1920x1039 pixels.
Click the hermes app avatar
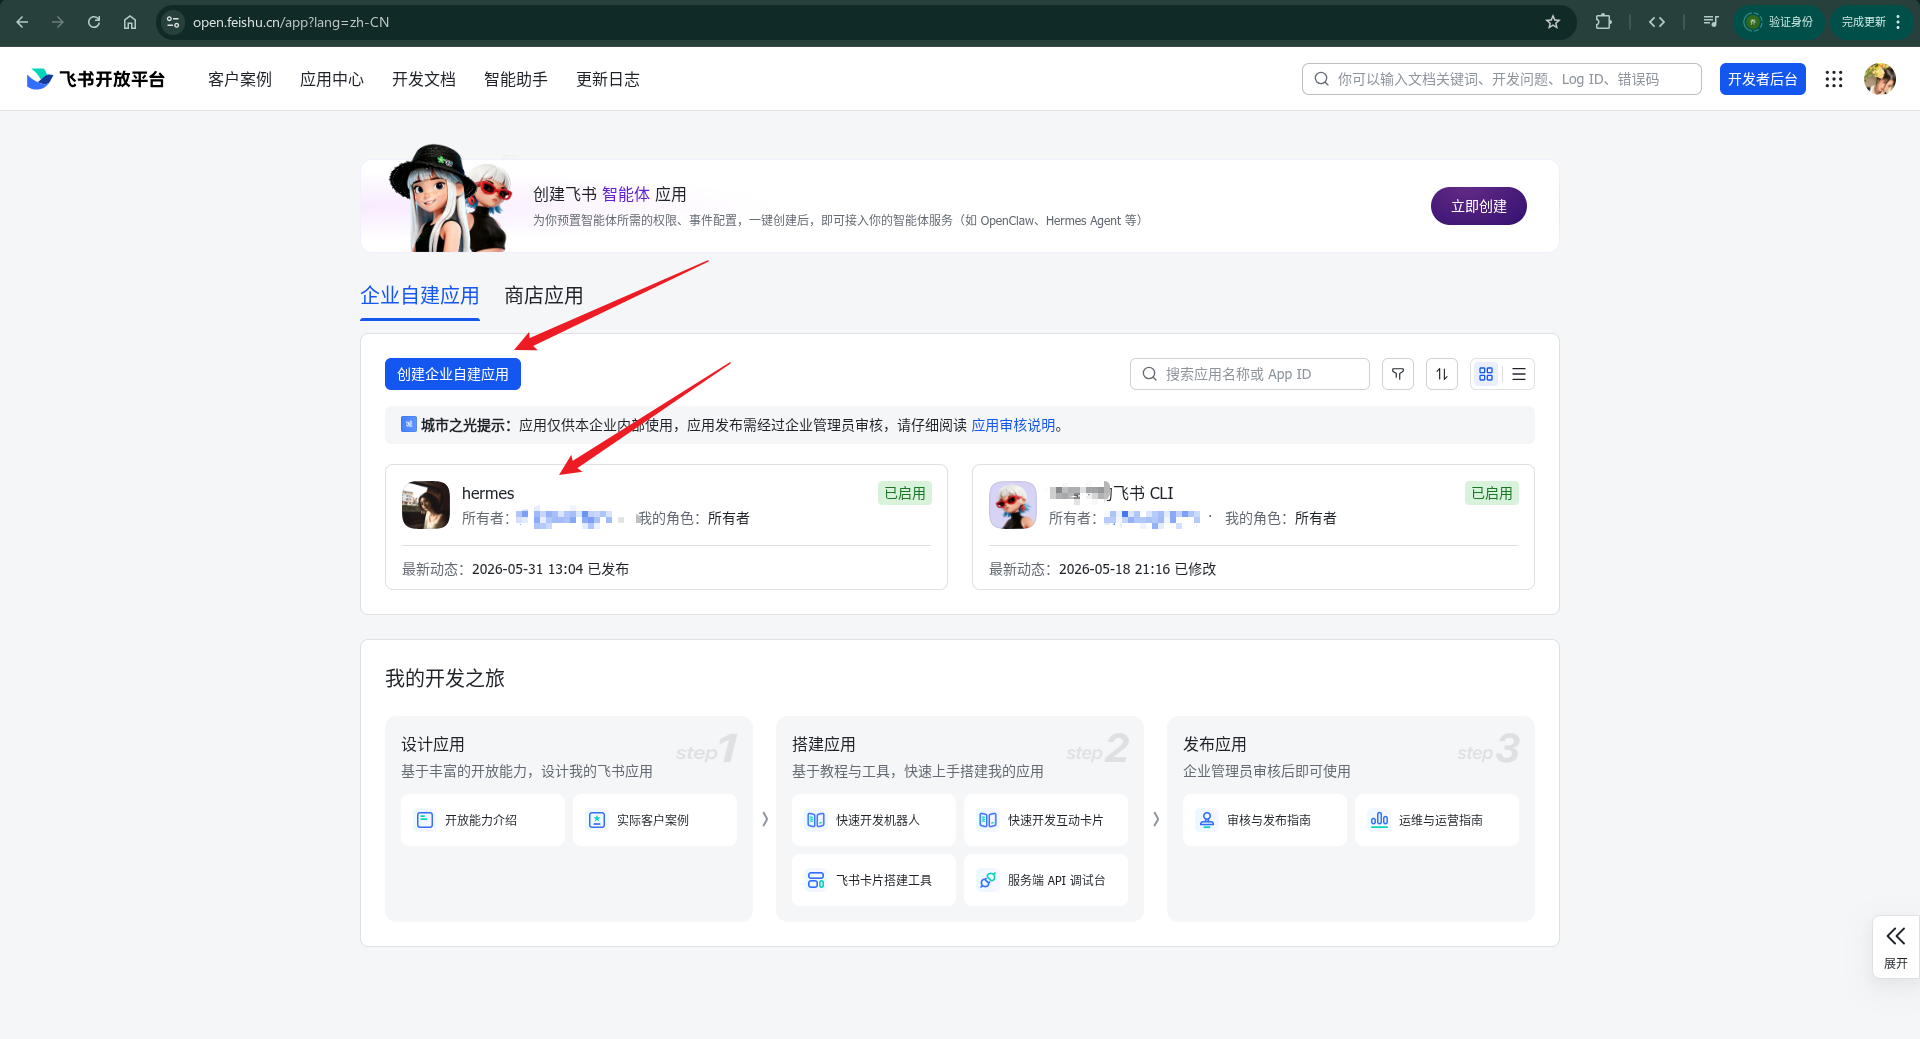pos(426,505)
